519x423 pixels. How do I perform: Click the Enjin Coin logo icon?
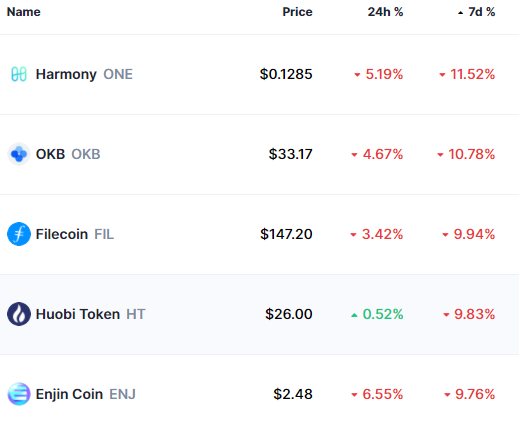(19, 394)
